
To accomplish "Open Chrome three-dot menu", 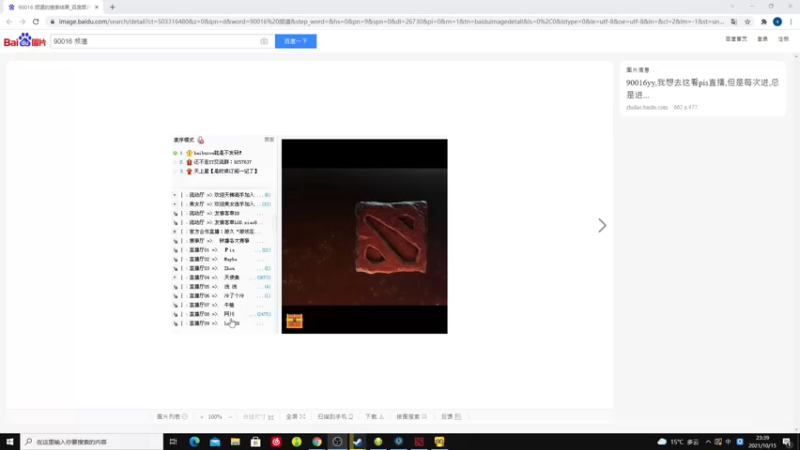I will (791, 21).
